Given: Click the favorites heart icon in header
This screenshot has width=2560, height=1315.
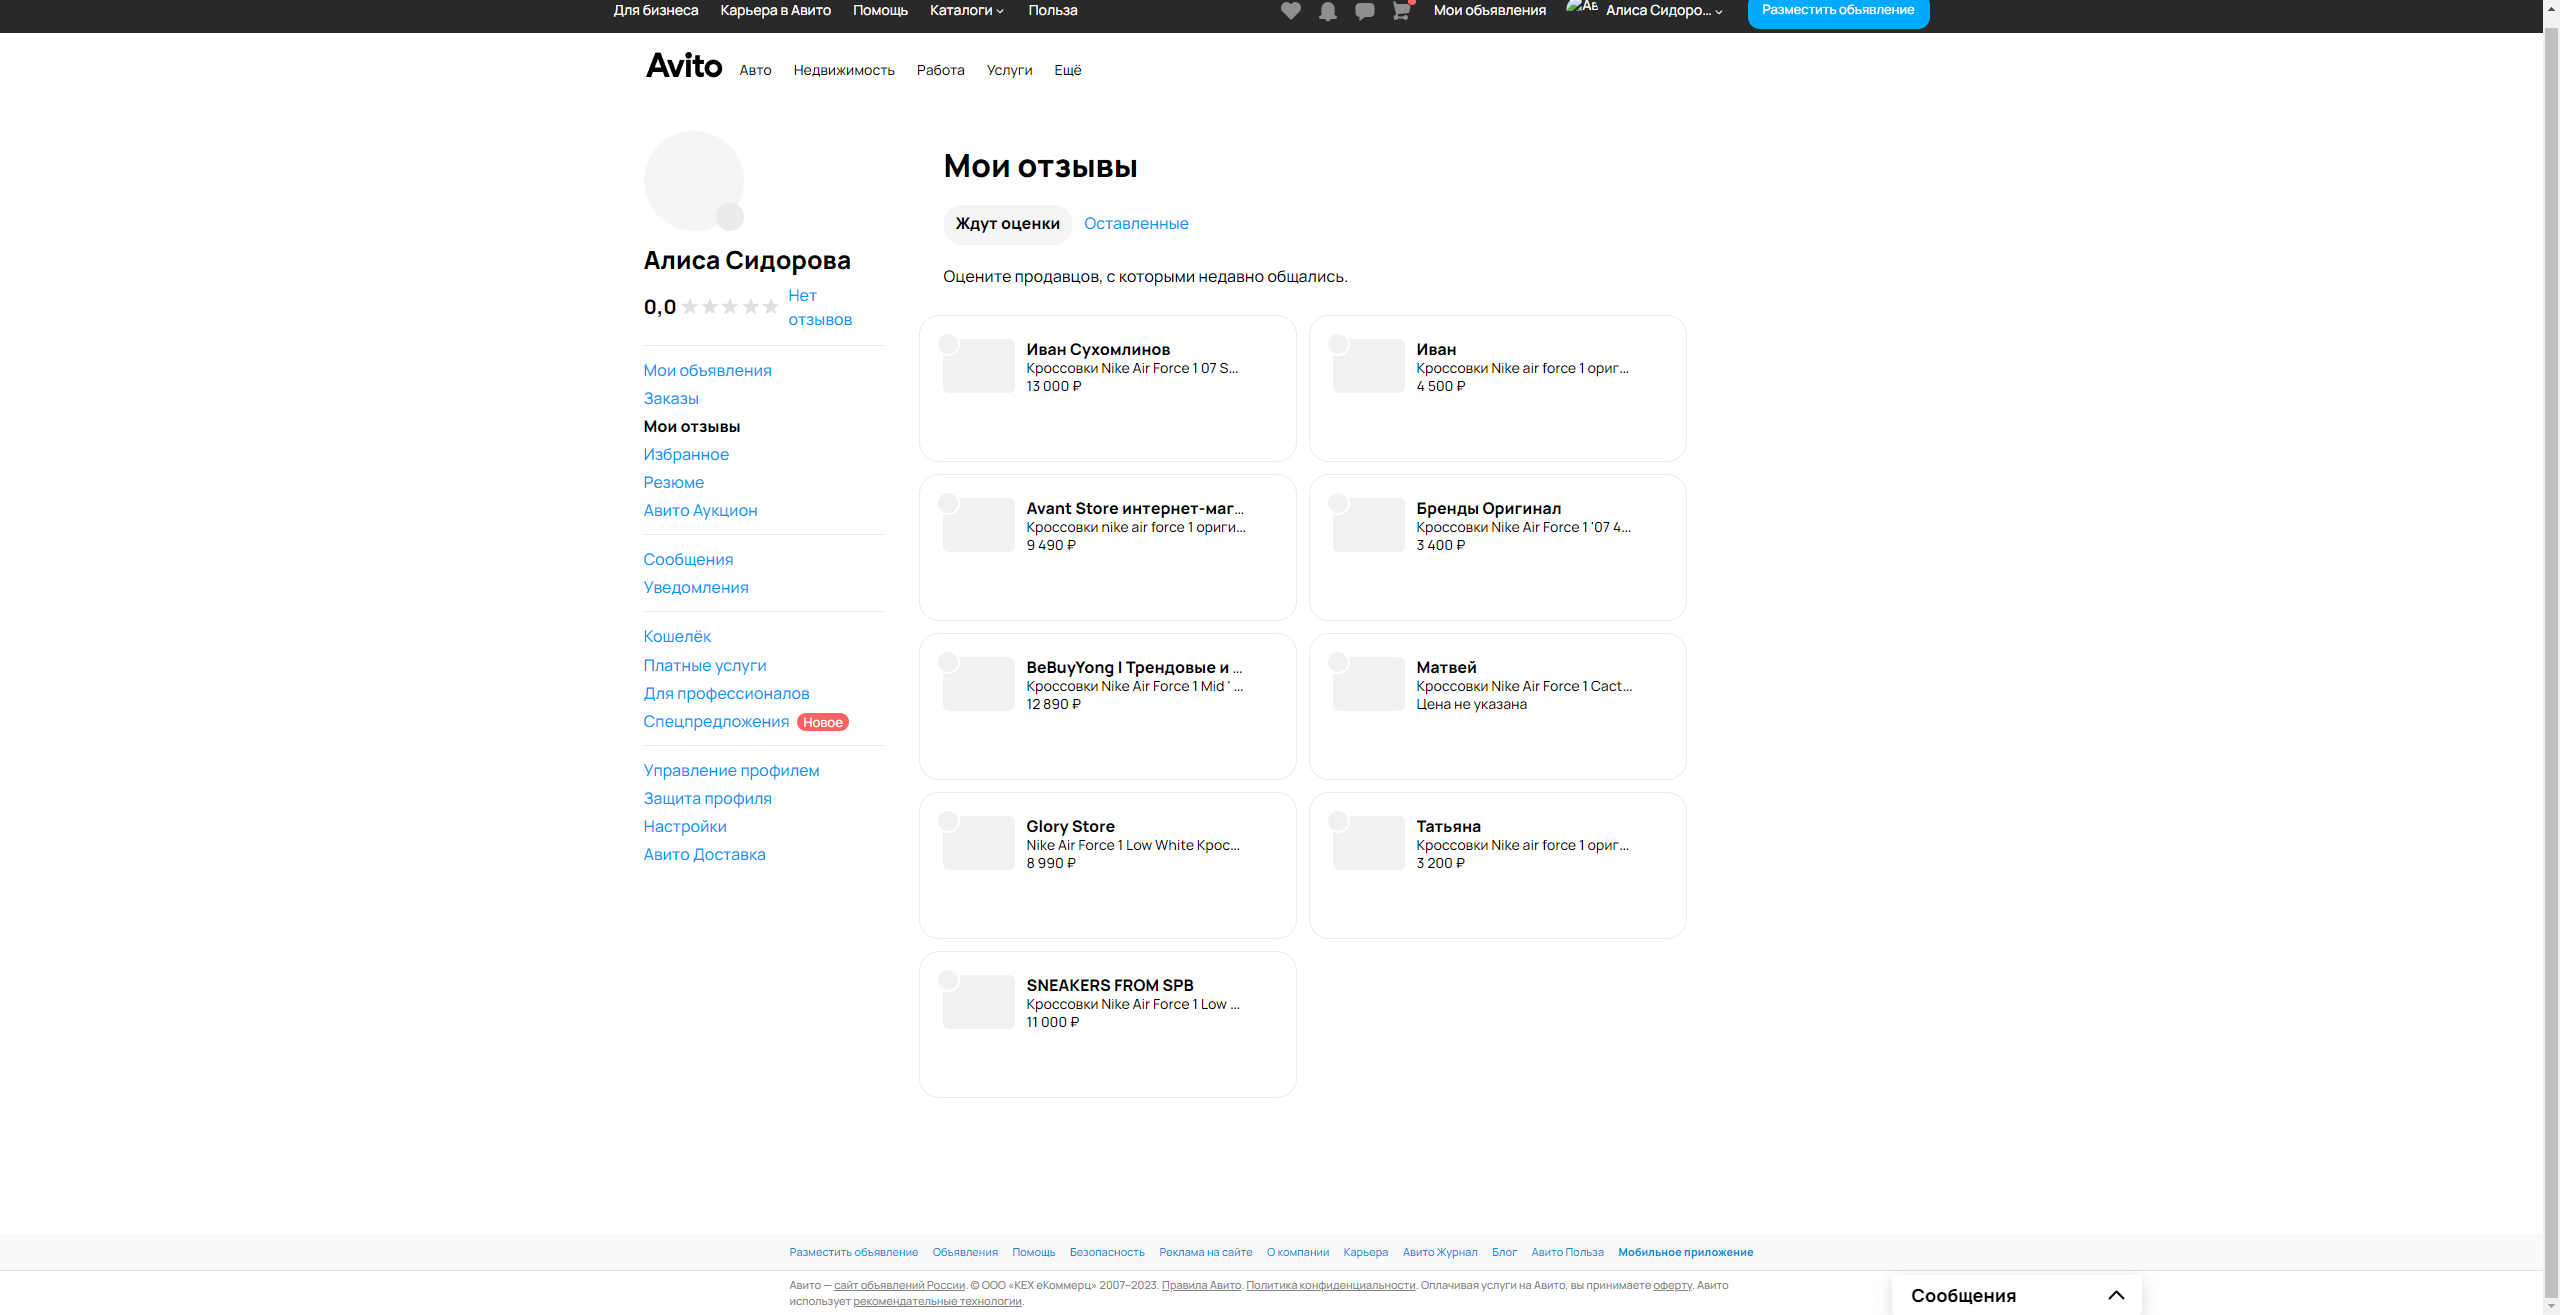Looking at the screenshot, I should (x=1290, y=11).
